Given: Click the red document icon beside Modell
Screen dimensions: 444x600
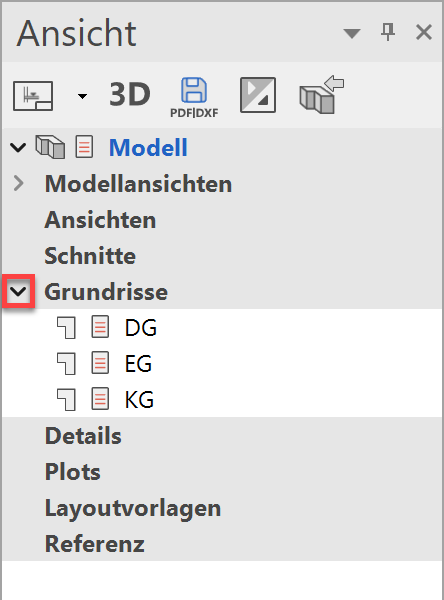Looking at the screenshot, I should coord(84,147).
